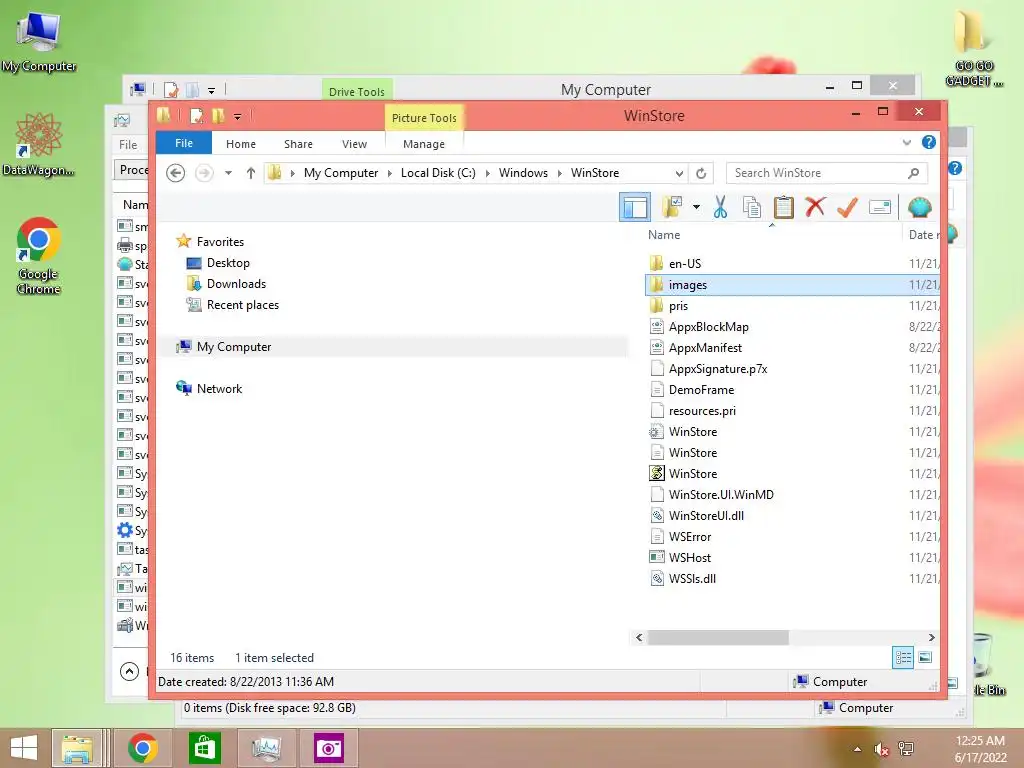
Task: Switch to details view toggle
Action: (x=903, y=657)
